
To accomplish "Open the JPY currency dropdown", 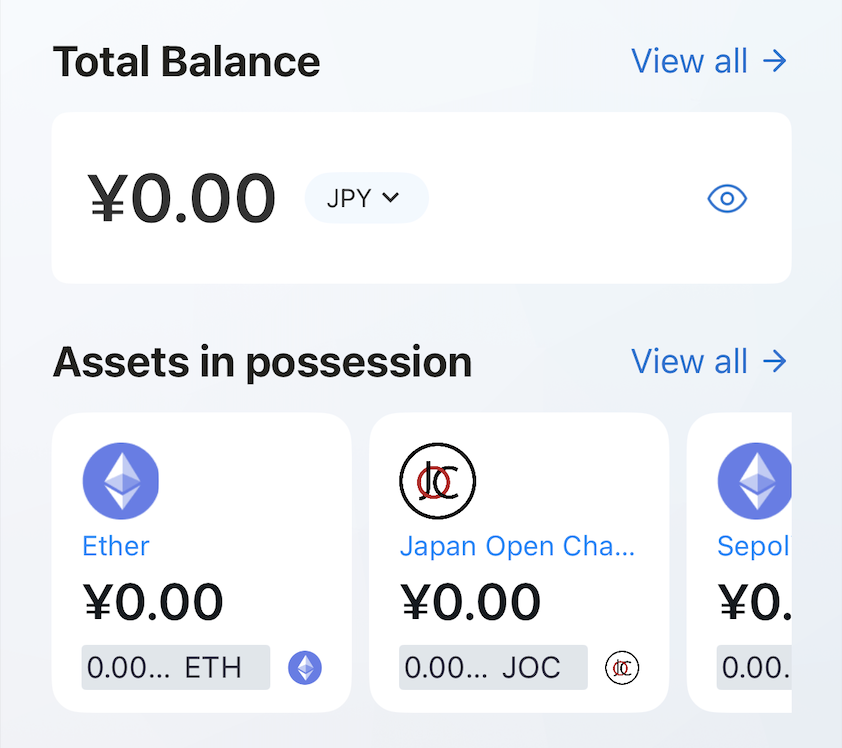I will pos(366,198).
